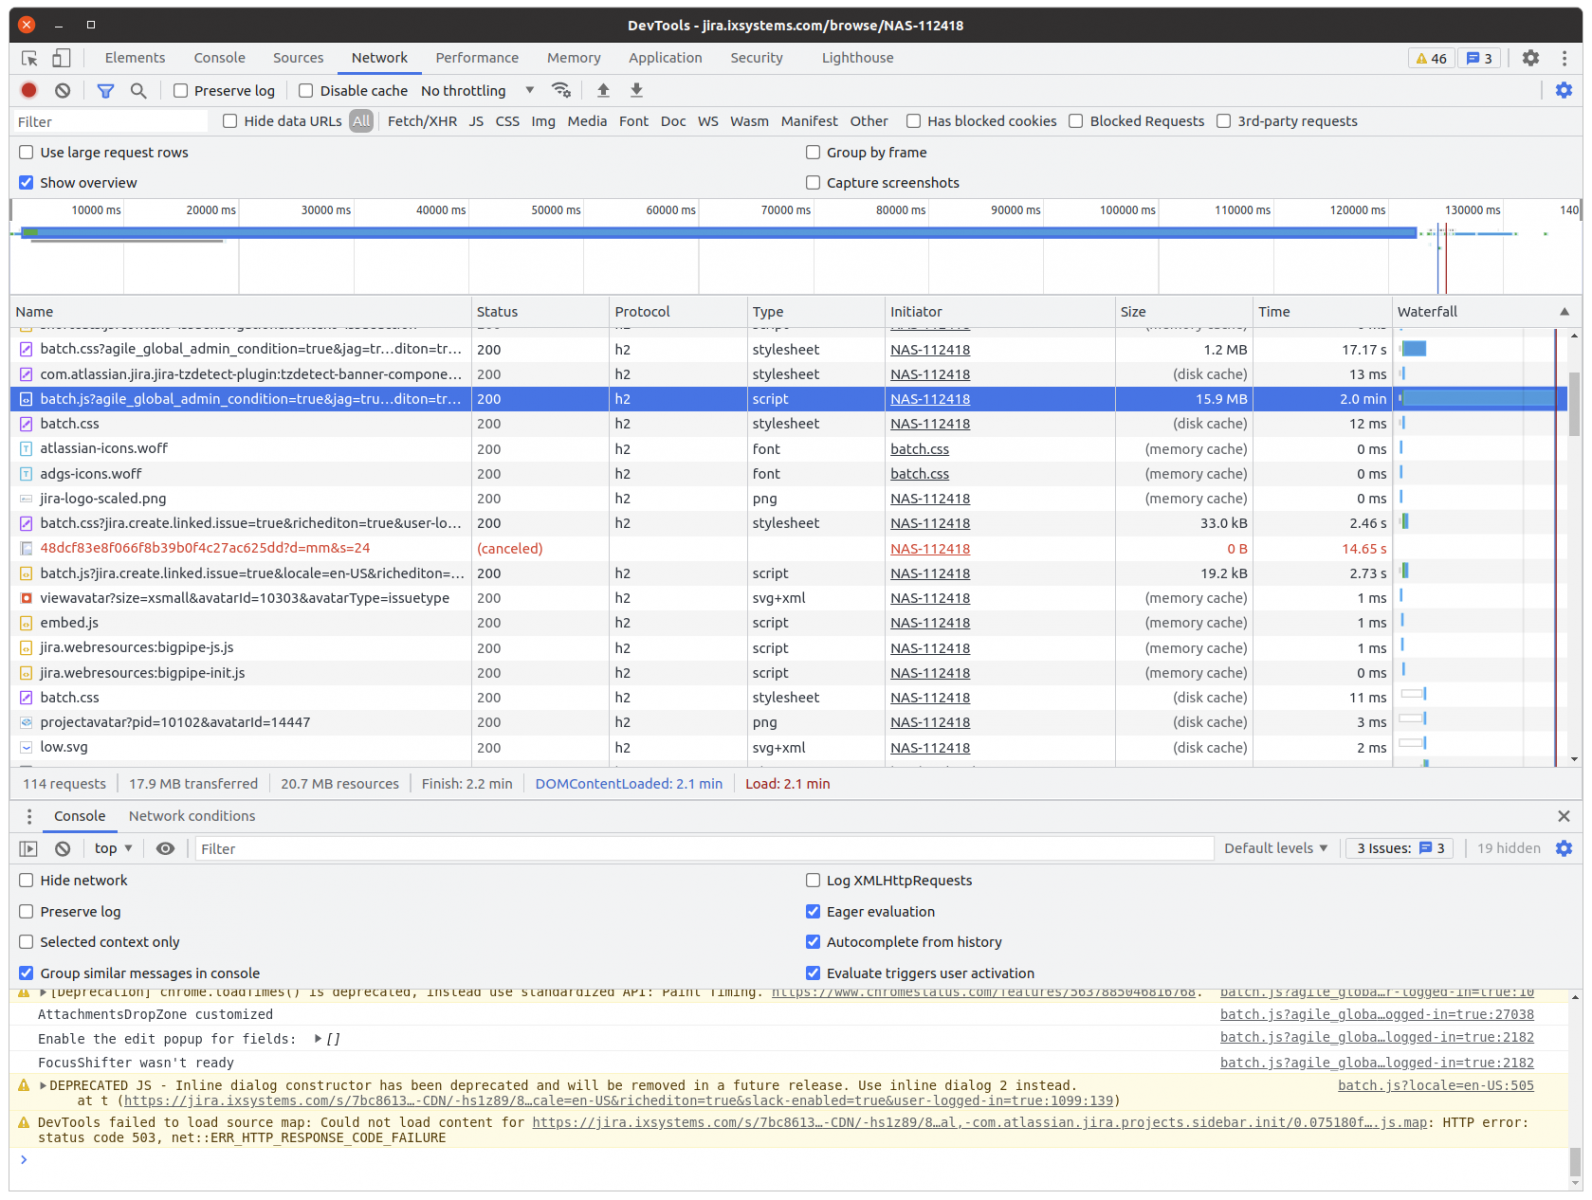The image size is (1592, 1200).
Task: Click the network table vertical scrollbar thumb
Action: pos(1574,404)
